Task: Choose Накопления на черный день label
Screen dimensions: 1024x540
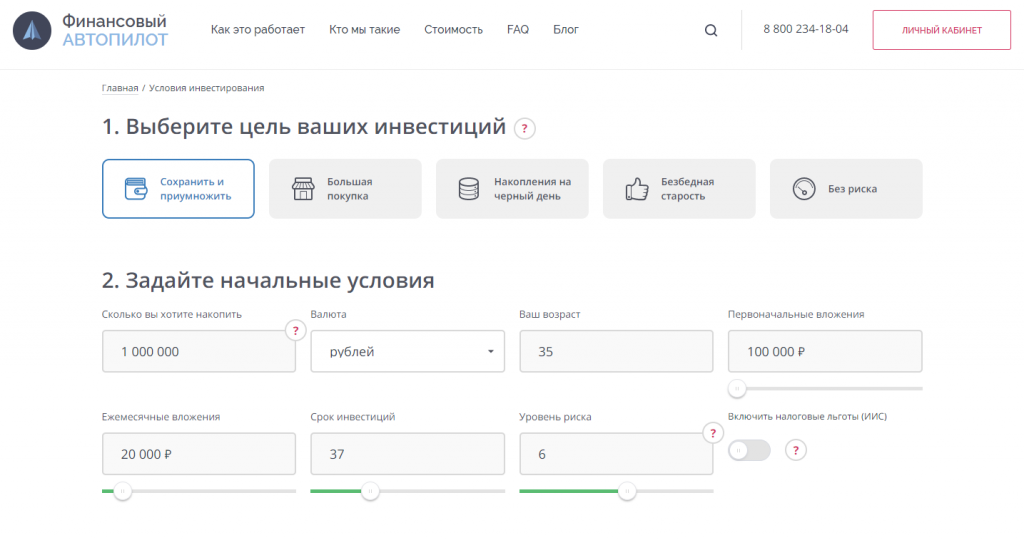Action: tap(532, 189)
